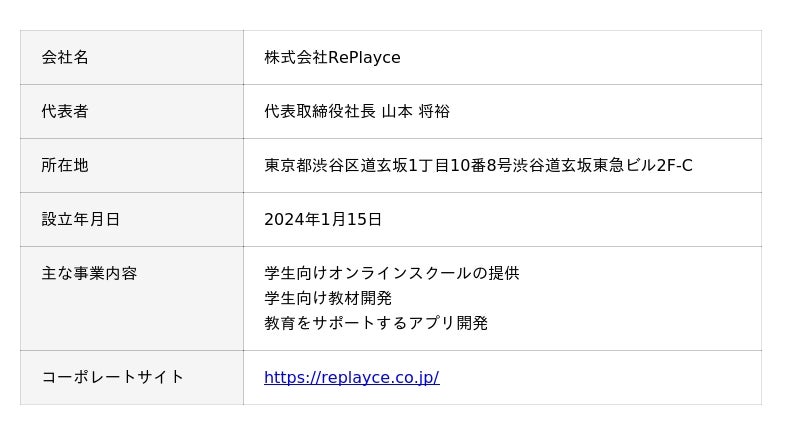Click the 代表取締役社長 title text
The image size is (800, 435).
pyautogui.click(x=320, y=111)
